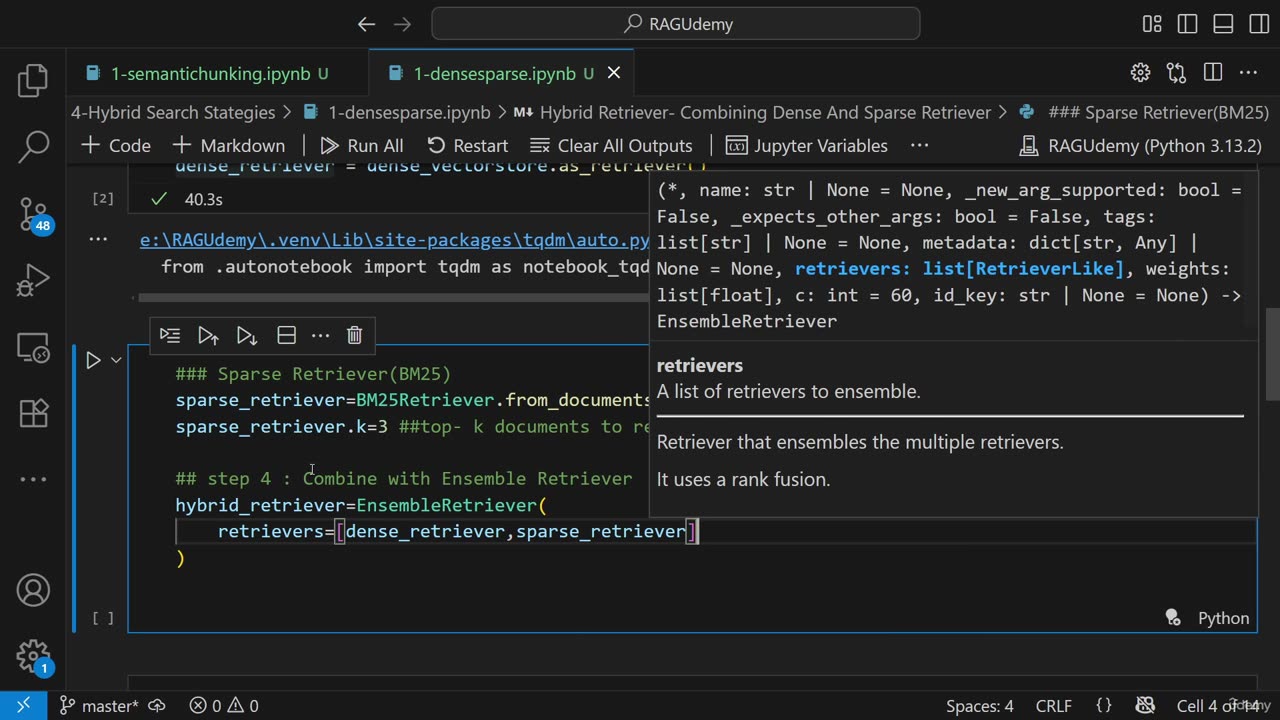Expand the run cell options chevron

click(116, 360)
